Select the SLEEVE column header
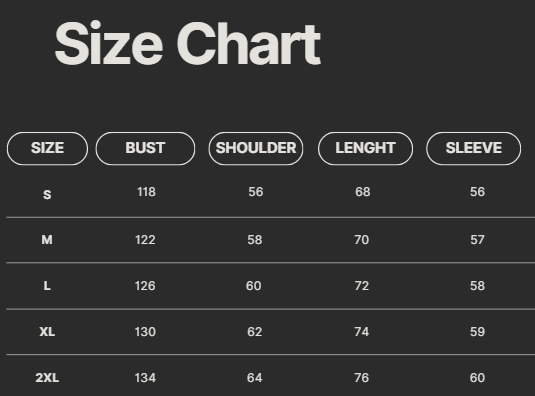The width and height of the screenshot is (535, 396). [474, 148]
